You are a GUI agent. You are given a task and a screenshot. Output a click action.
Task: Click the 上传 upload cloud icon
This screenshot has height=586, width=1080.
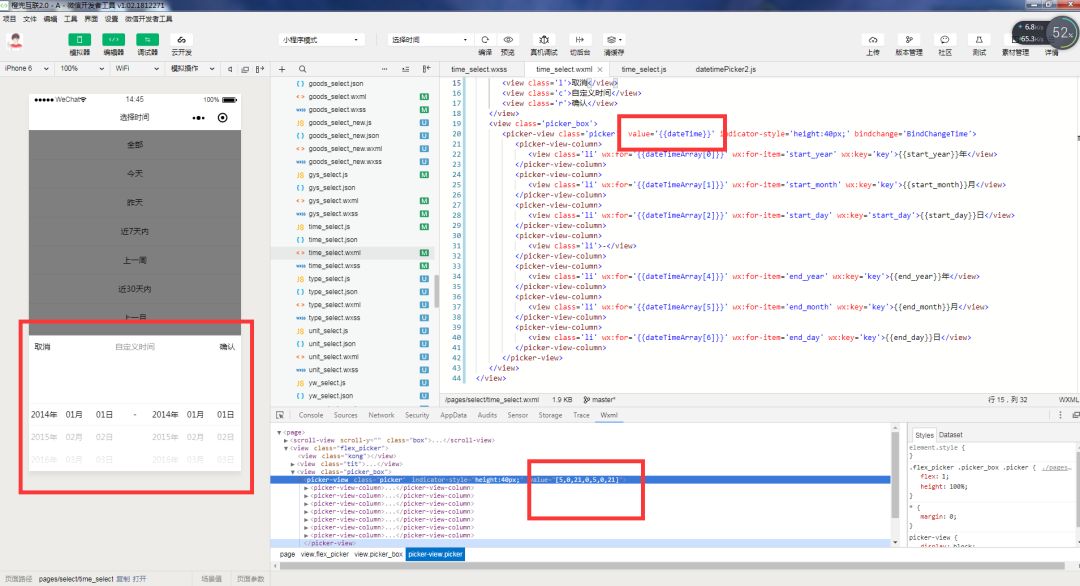tap(873, 40)
